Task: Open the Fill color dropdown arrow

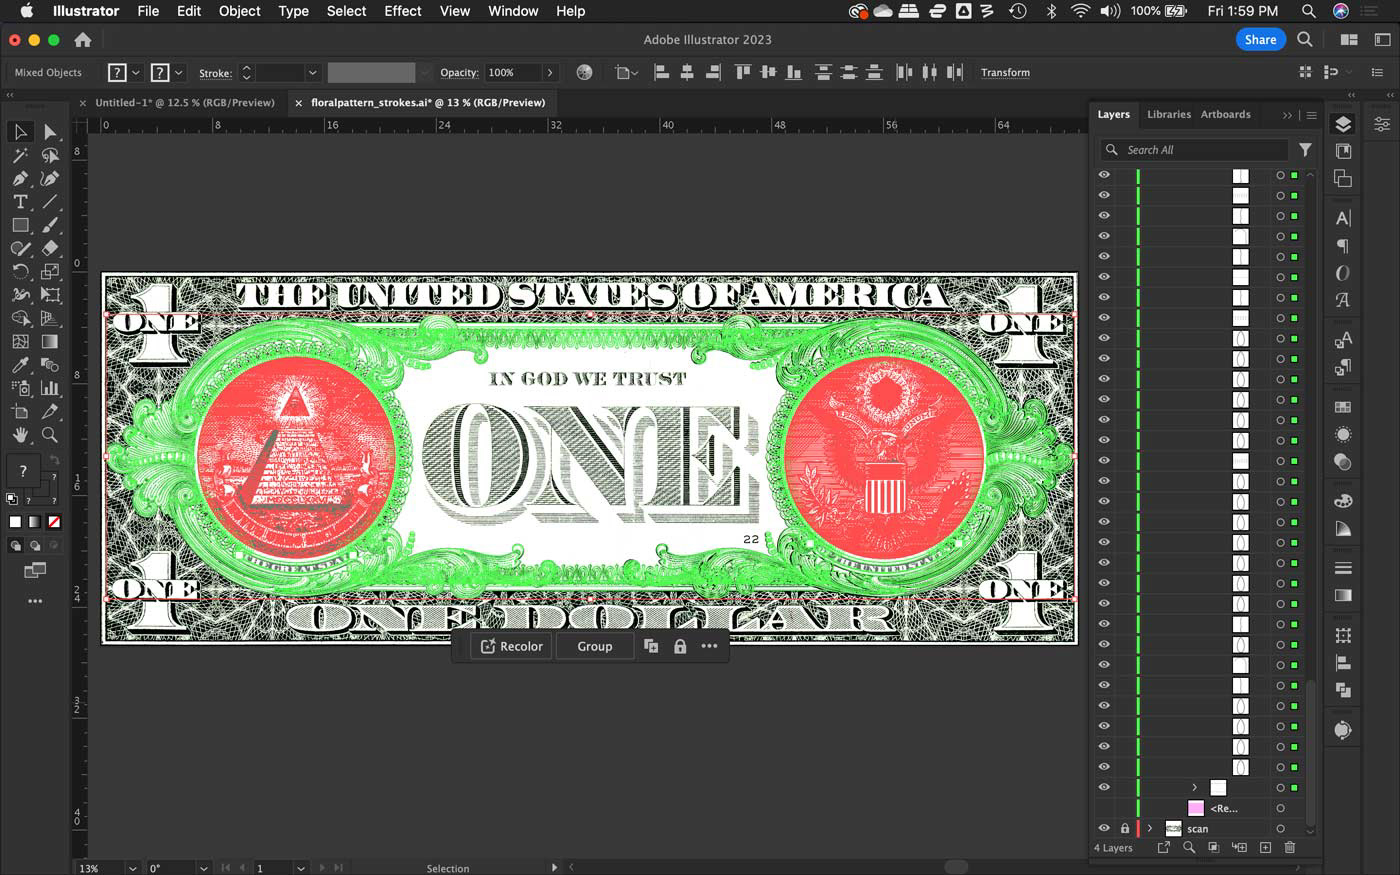Action: point(136,72)
